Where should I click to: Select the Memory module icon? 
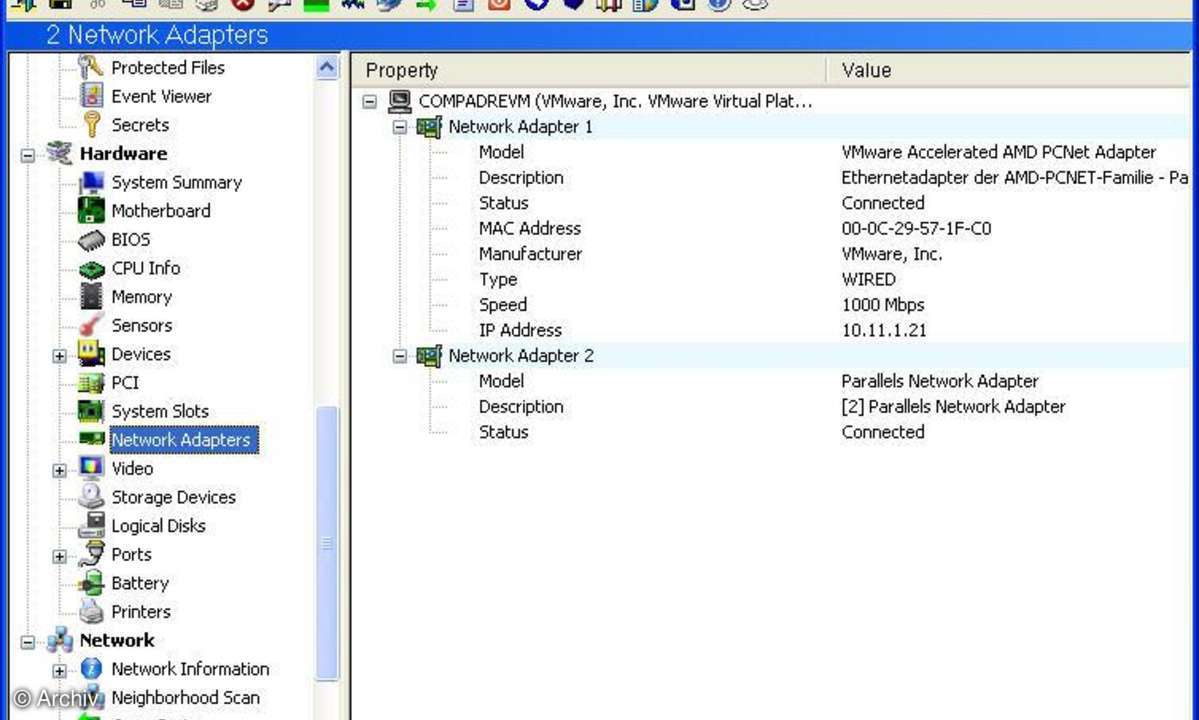point(91,297)
